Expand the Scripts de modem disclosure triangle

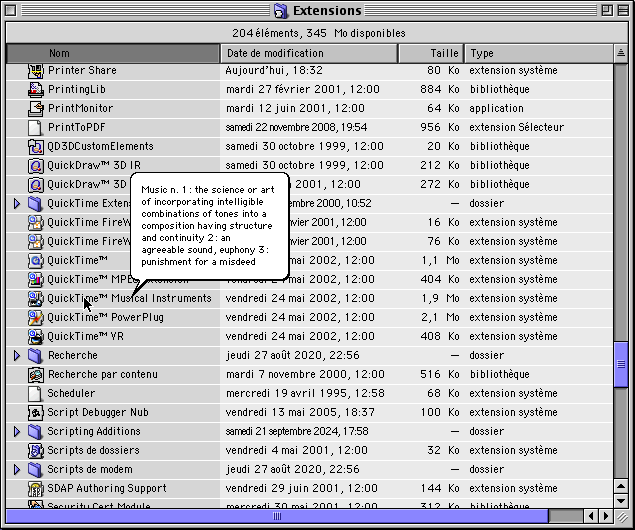click(17, 470)
